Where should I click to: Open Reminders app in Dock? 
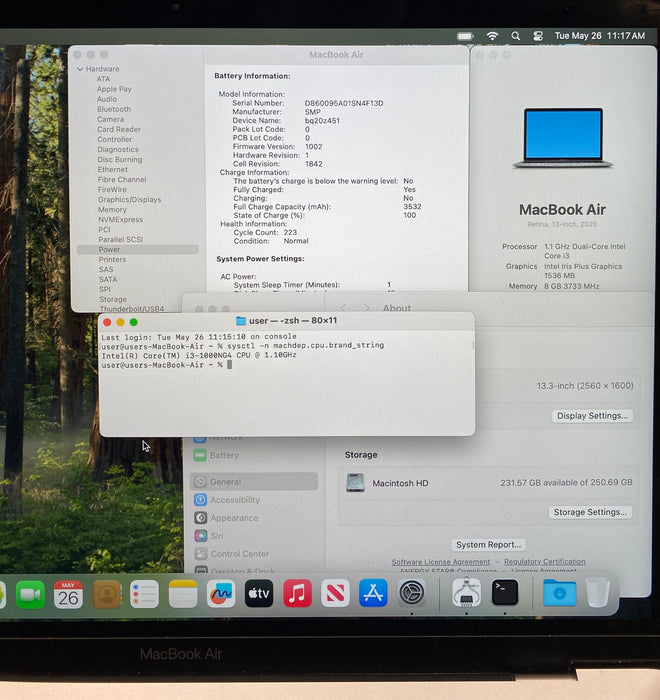[145, 595]
